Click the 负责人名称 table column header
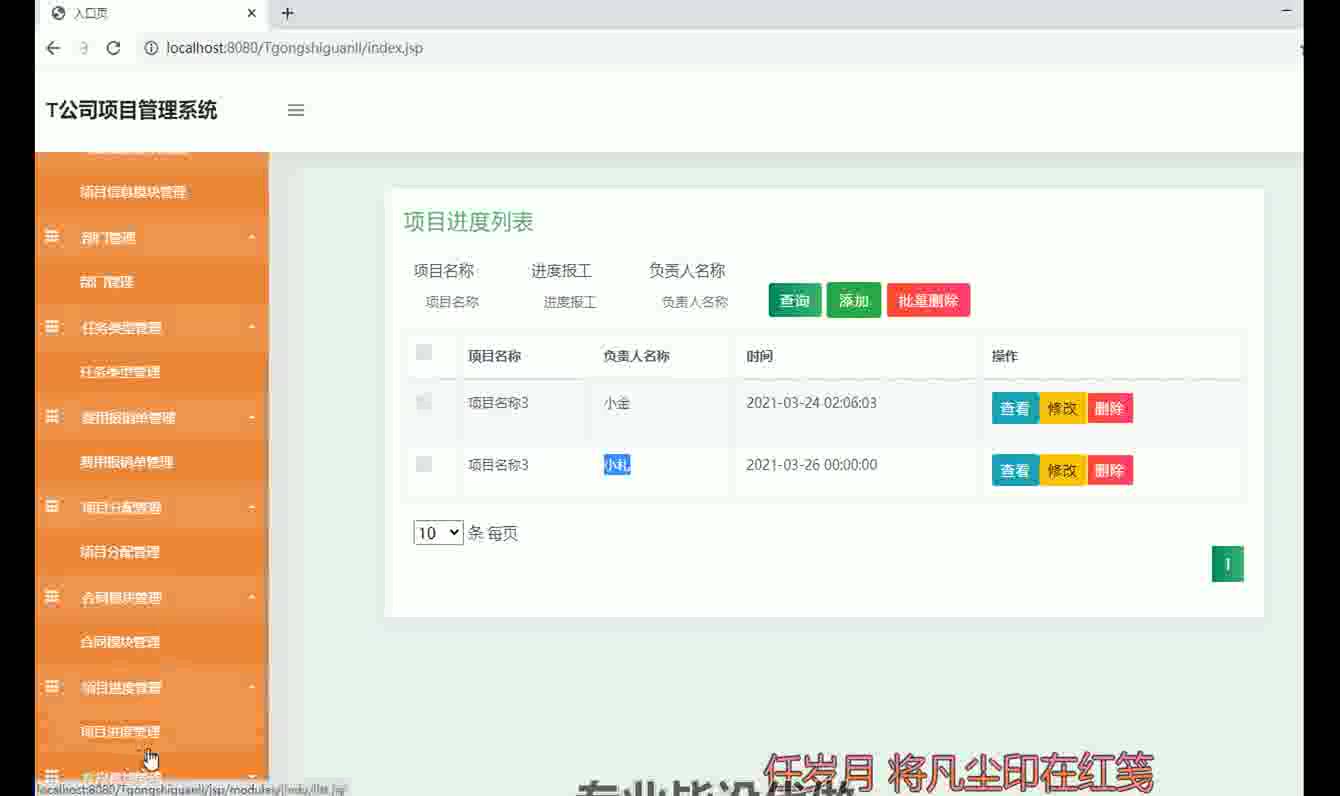1340x796 pixels. pyautogui.click(x=636, y=356)
